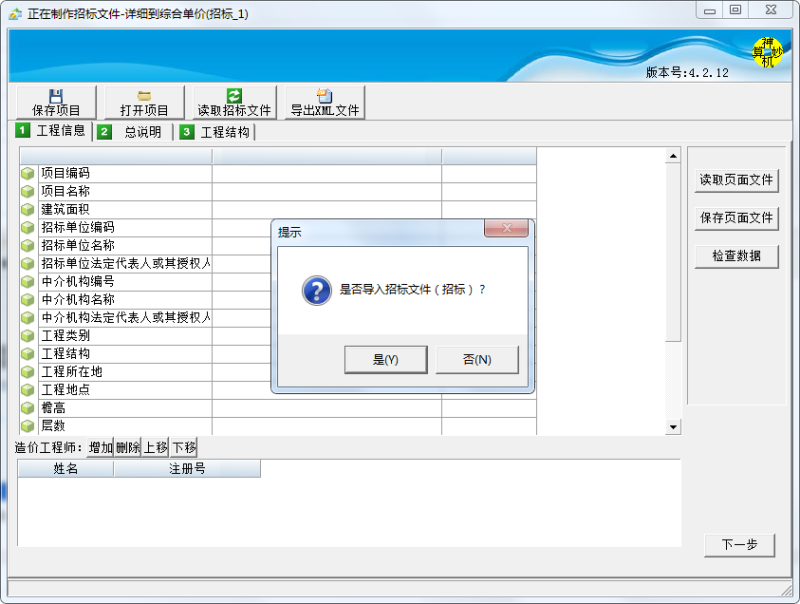Screen dimensions: 800x604
Task: Open project via 打开项目 folder icon
Action: pos(144,96)
